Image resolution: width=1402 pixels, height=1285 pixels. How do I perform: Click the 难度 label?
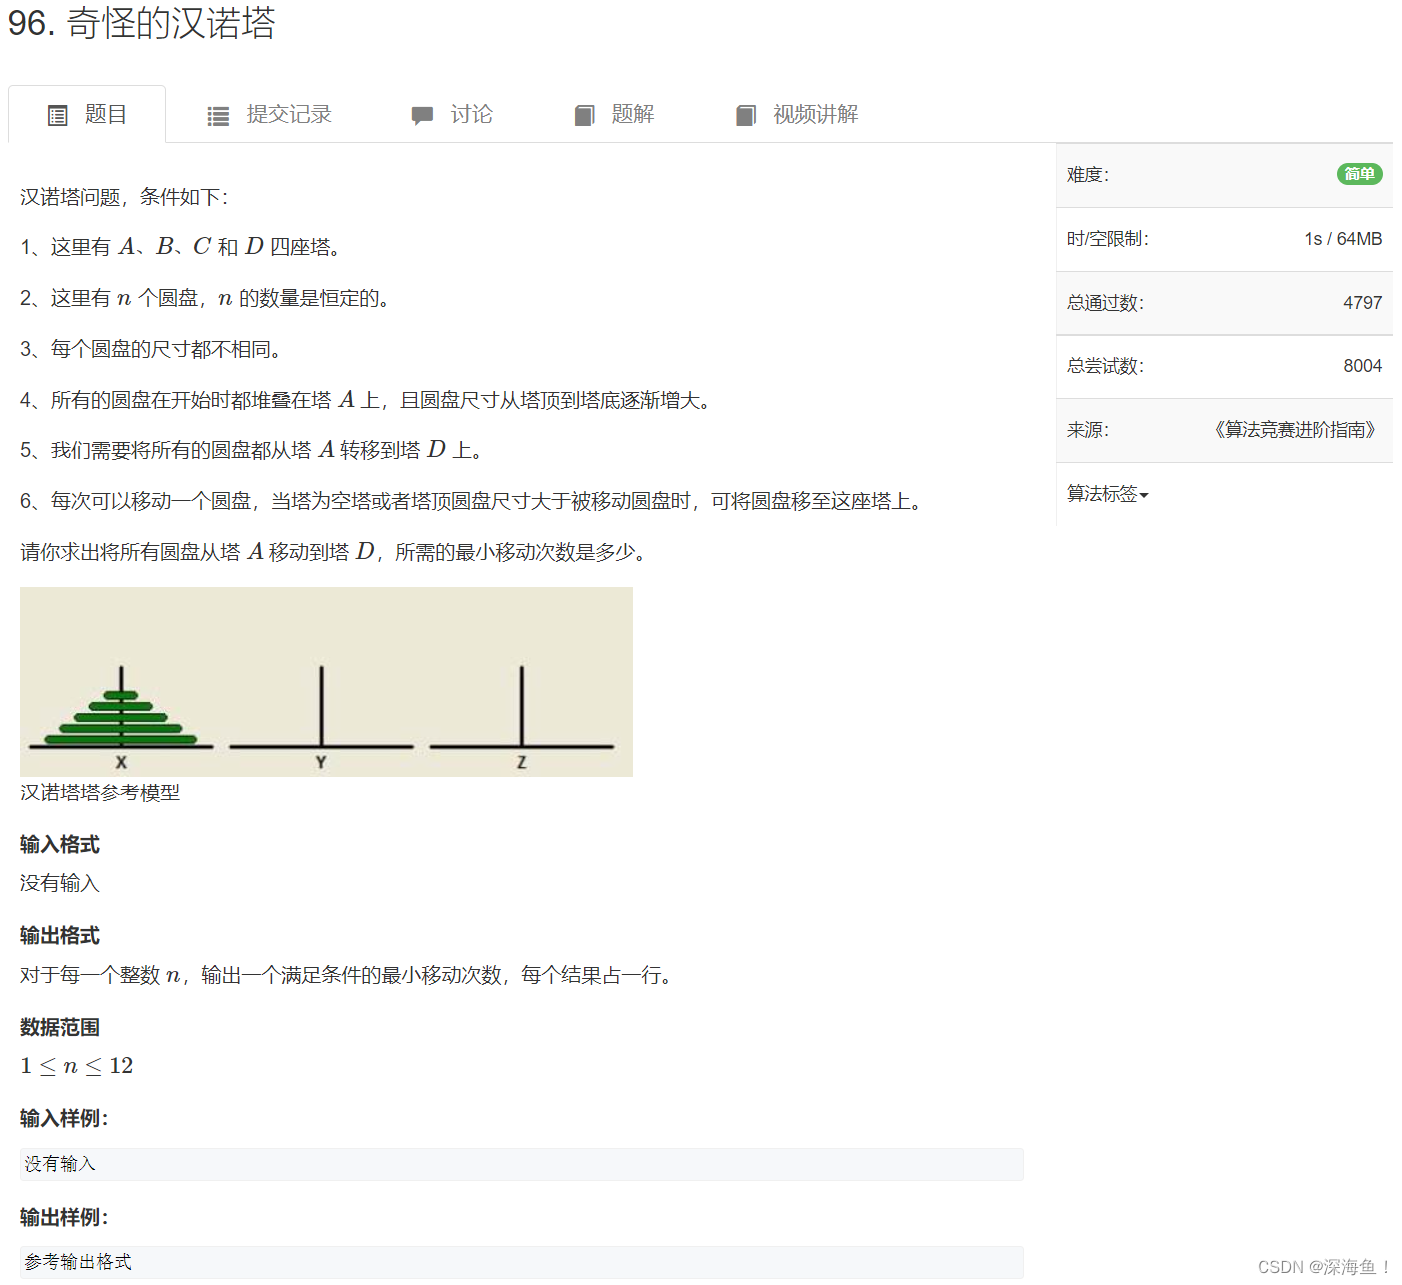1088,175
